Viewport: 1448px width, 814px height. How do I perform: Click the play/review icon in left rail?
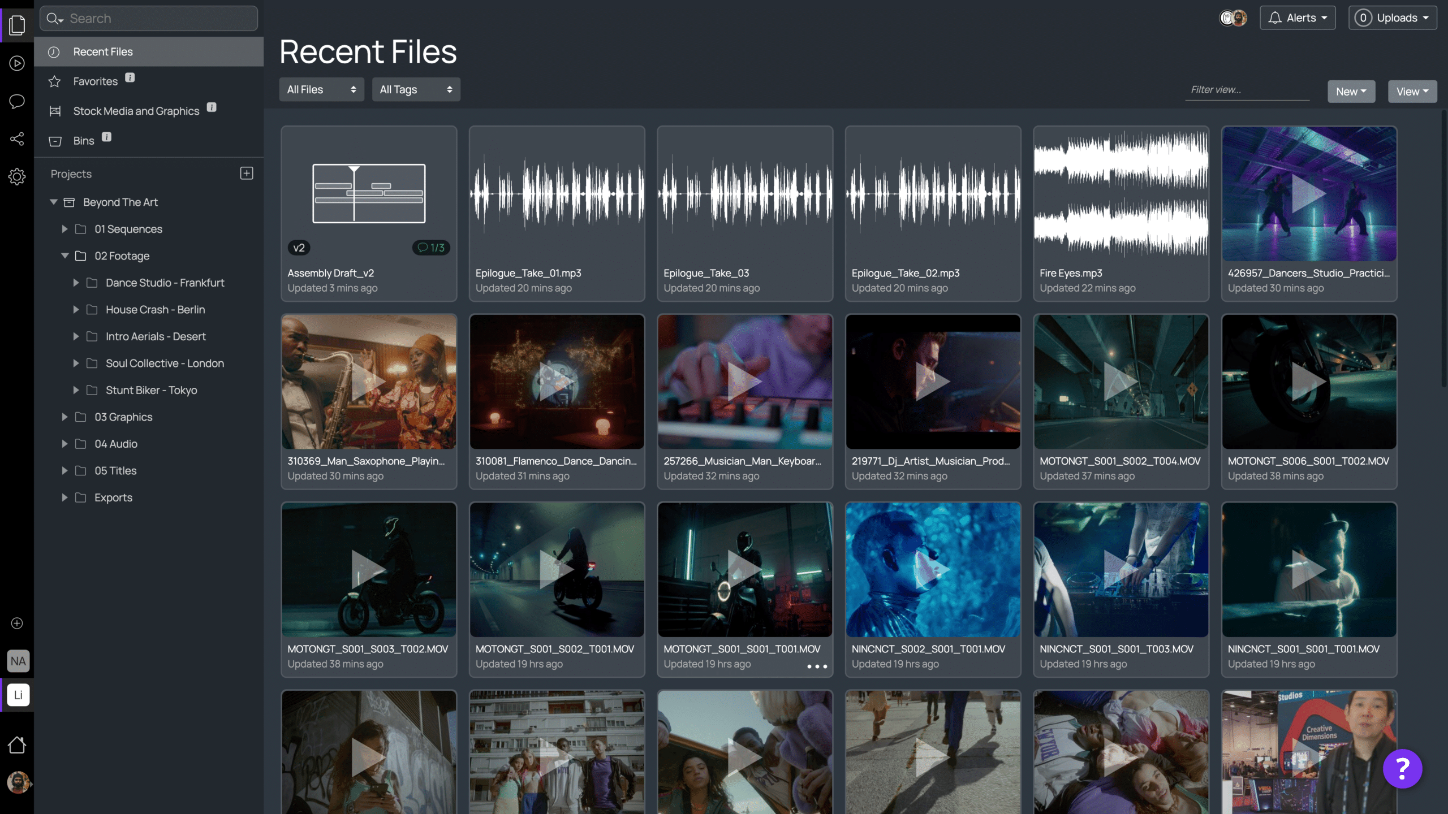17,64
